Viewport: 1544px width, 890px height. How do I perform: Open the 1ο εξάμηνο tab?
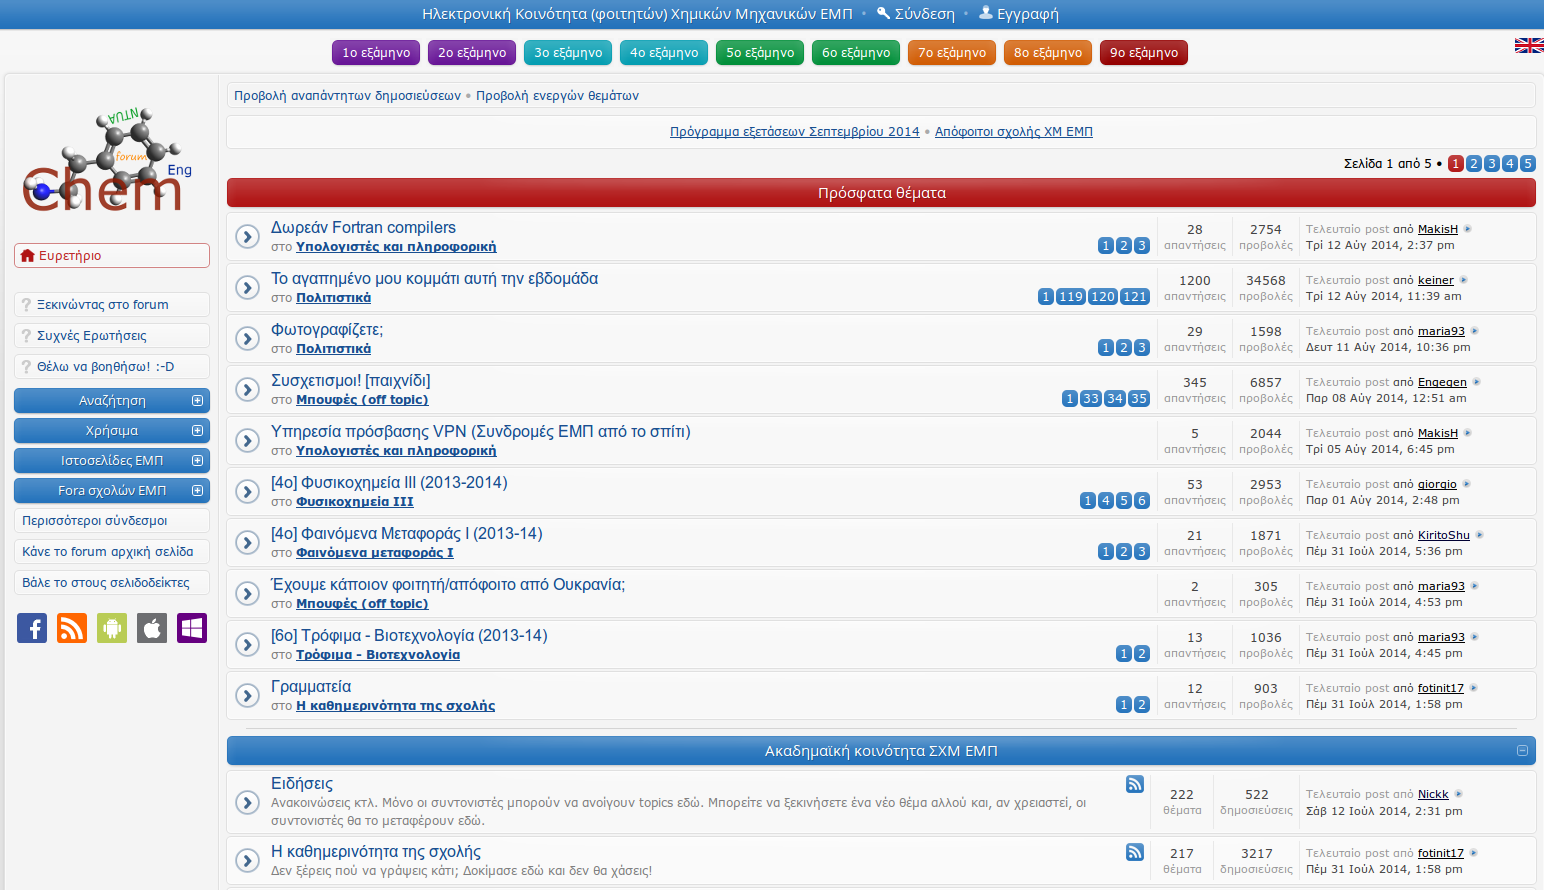376,52
